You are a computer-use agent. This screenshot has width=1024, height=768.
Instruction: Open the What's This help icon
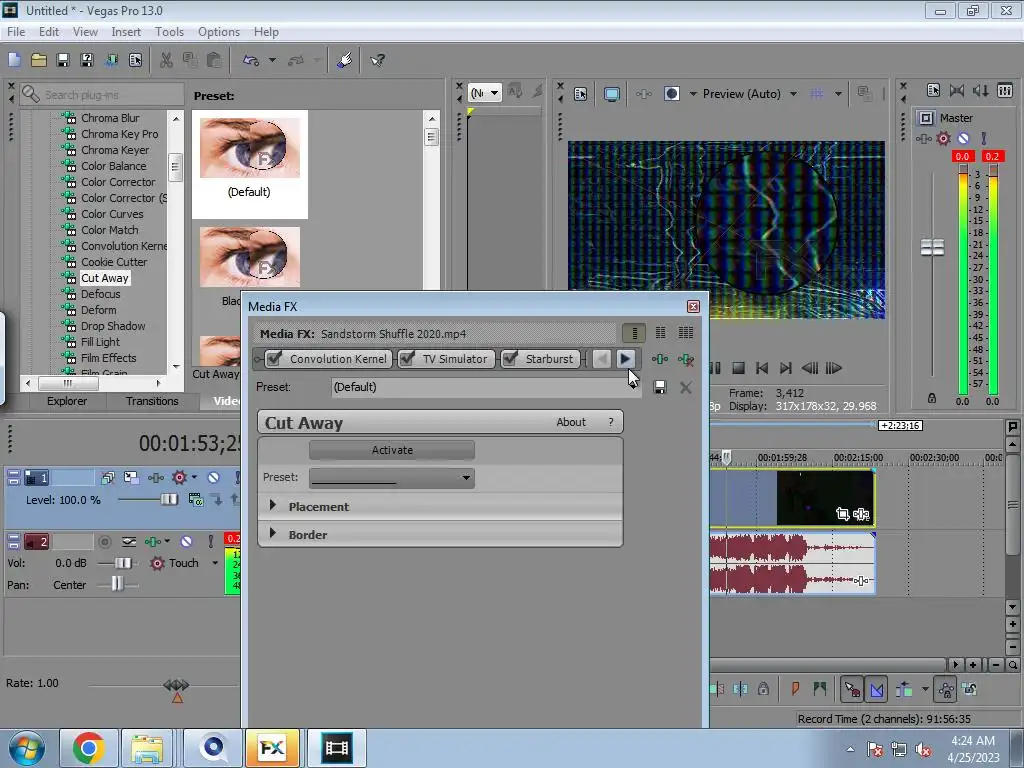[377, 60]
